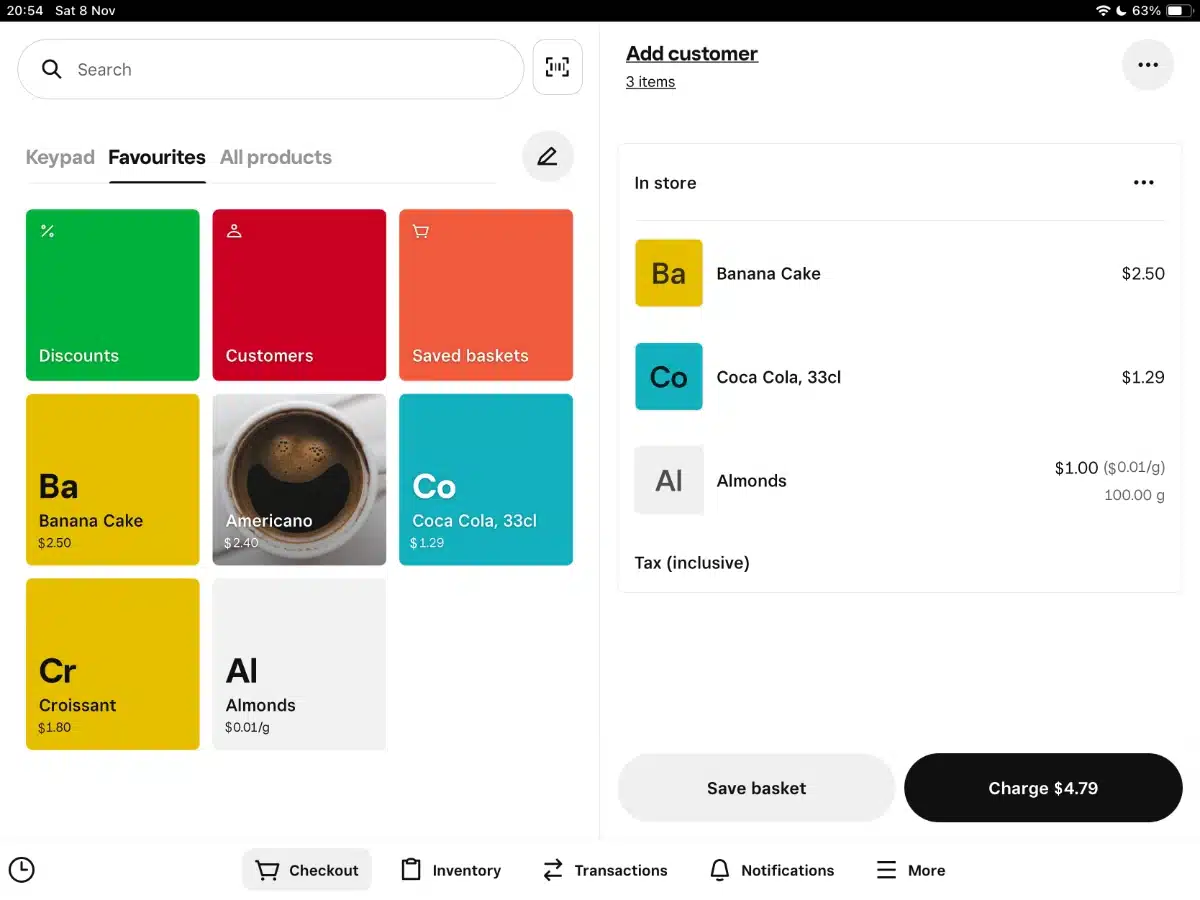Click the pencil edit favourites icon
The width and height of the screenshot is (1200, 900).
[547, 157]
